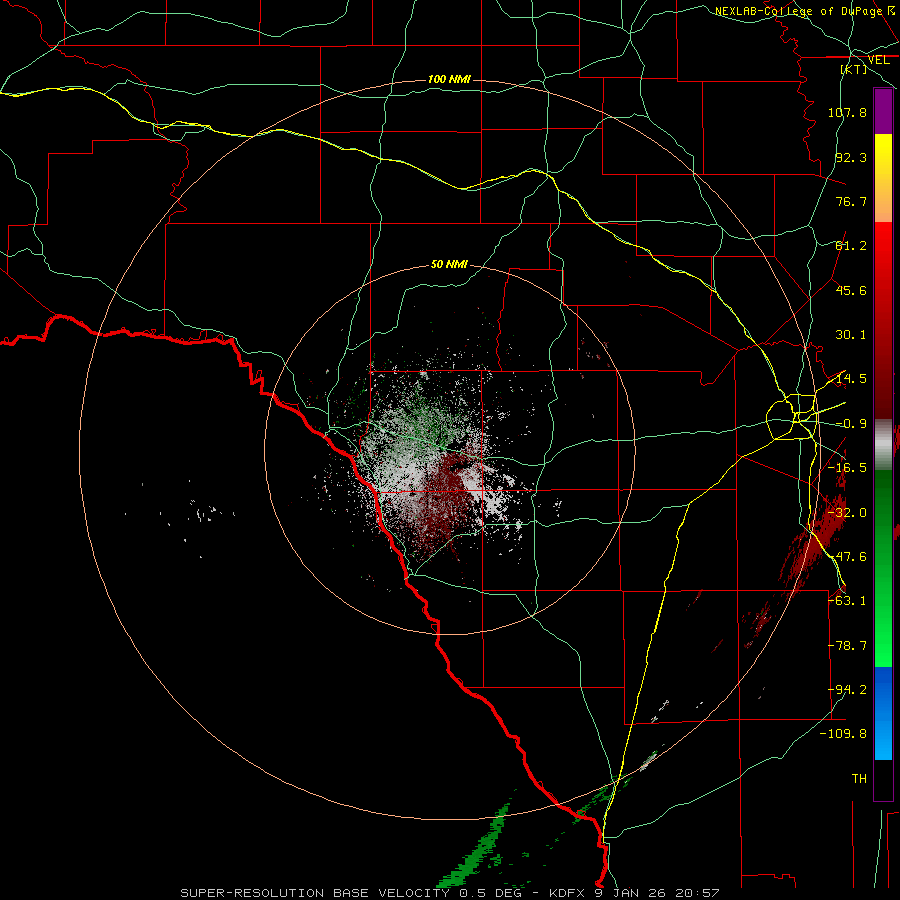The image size is (900, 900).
Task: Click the 61.2 value on the velocity scale
Action: point(851,246)
